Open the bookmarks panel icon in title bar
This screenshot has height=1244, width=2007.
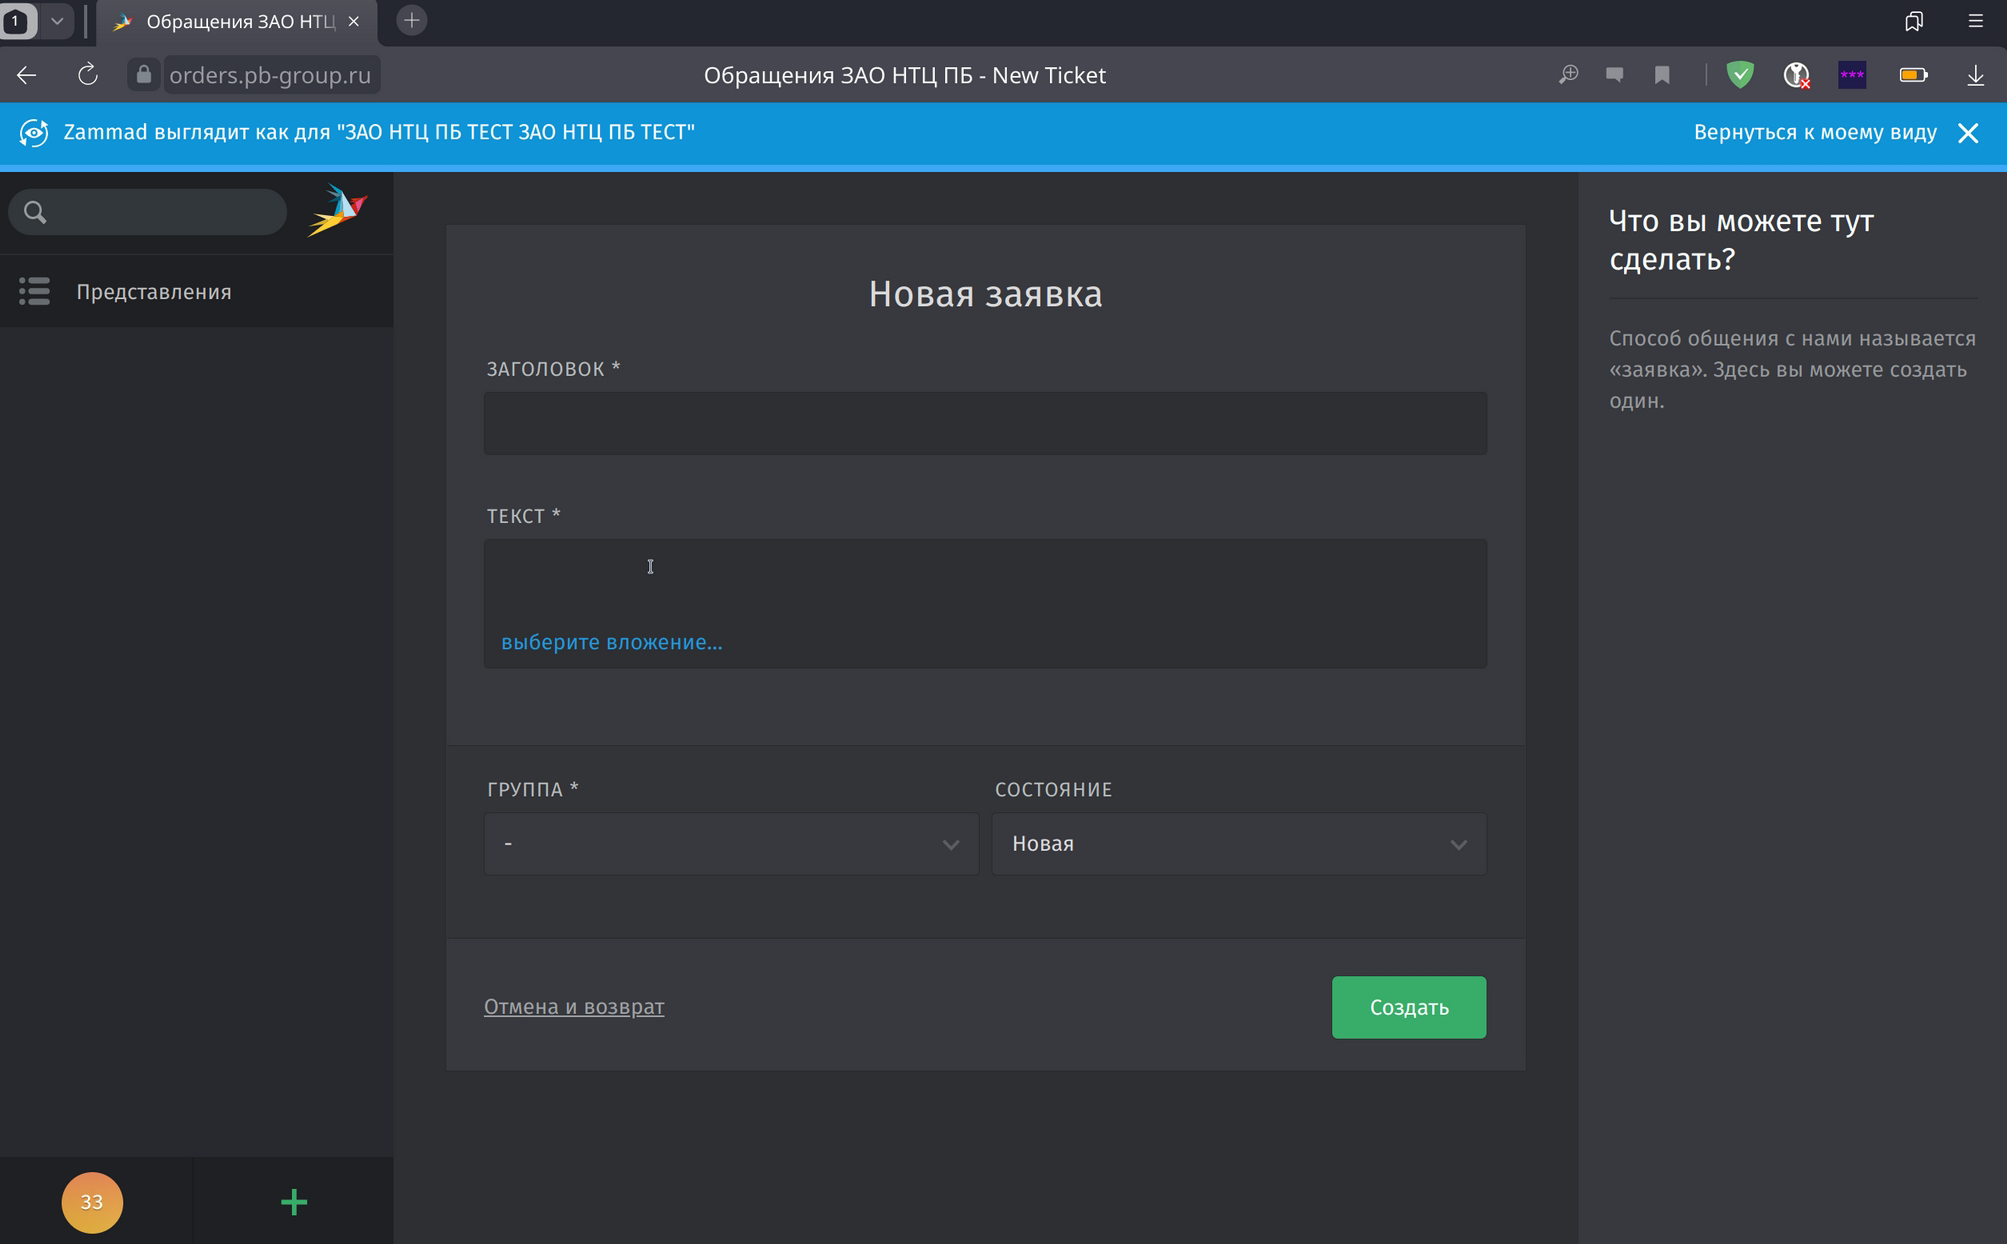pos(1914,21)
